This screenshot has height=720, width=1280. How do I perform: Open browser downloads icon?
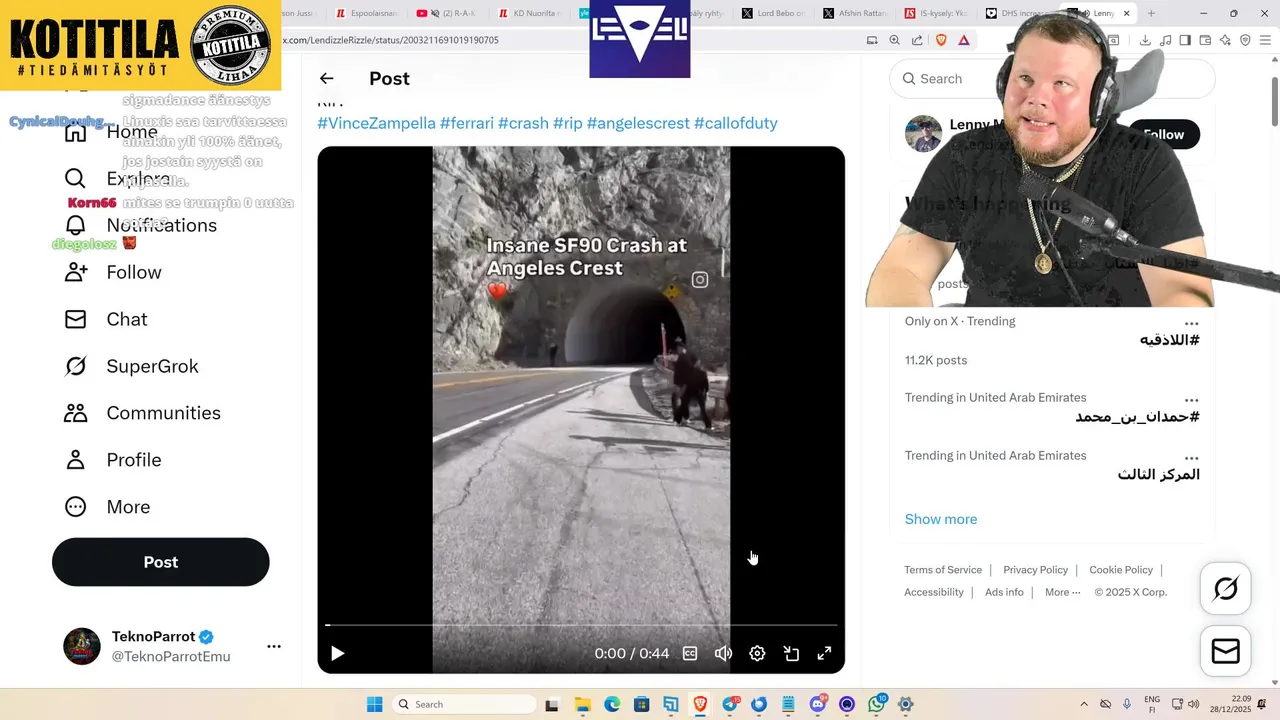click(x=1145, y=40)
